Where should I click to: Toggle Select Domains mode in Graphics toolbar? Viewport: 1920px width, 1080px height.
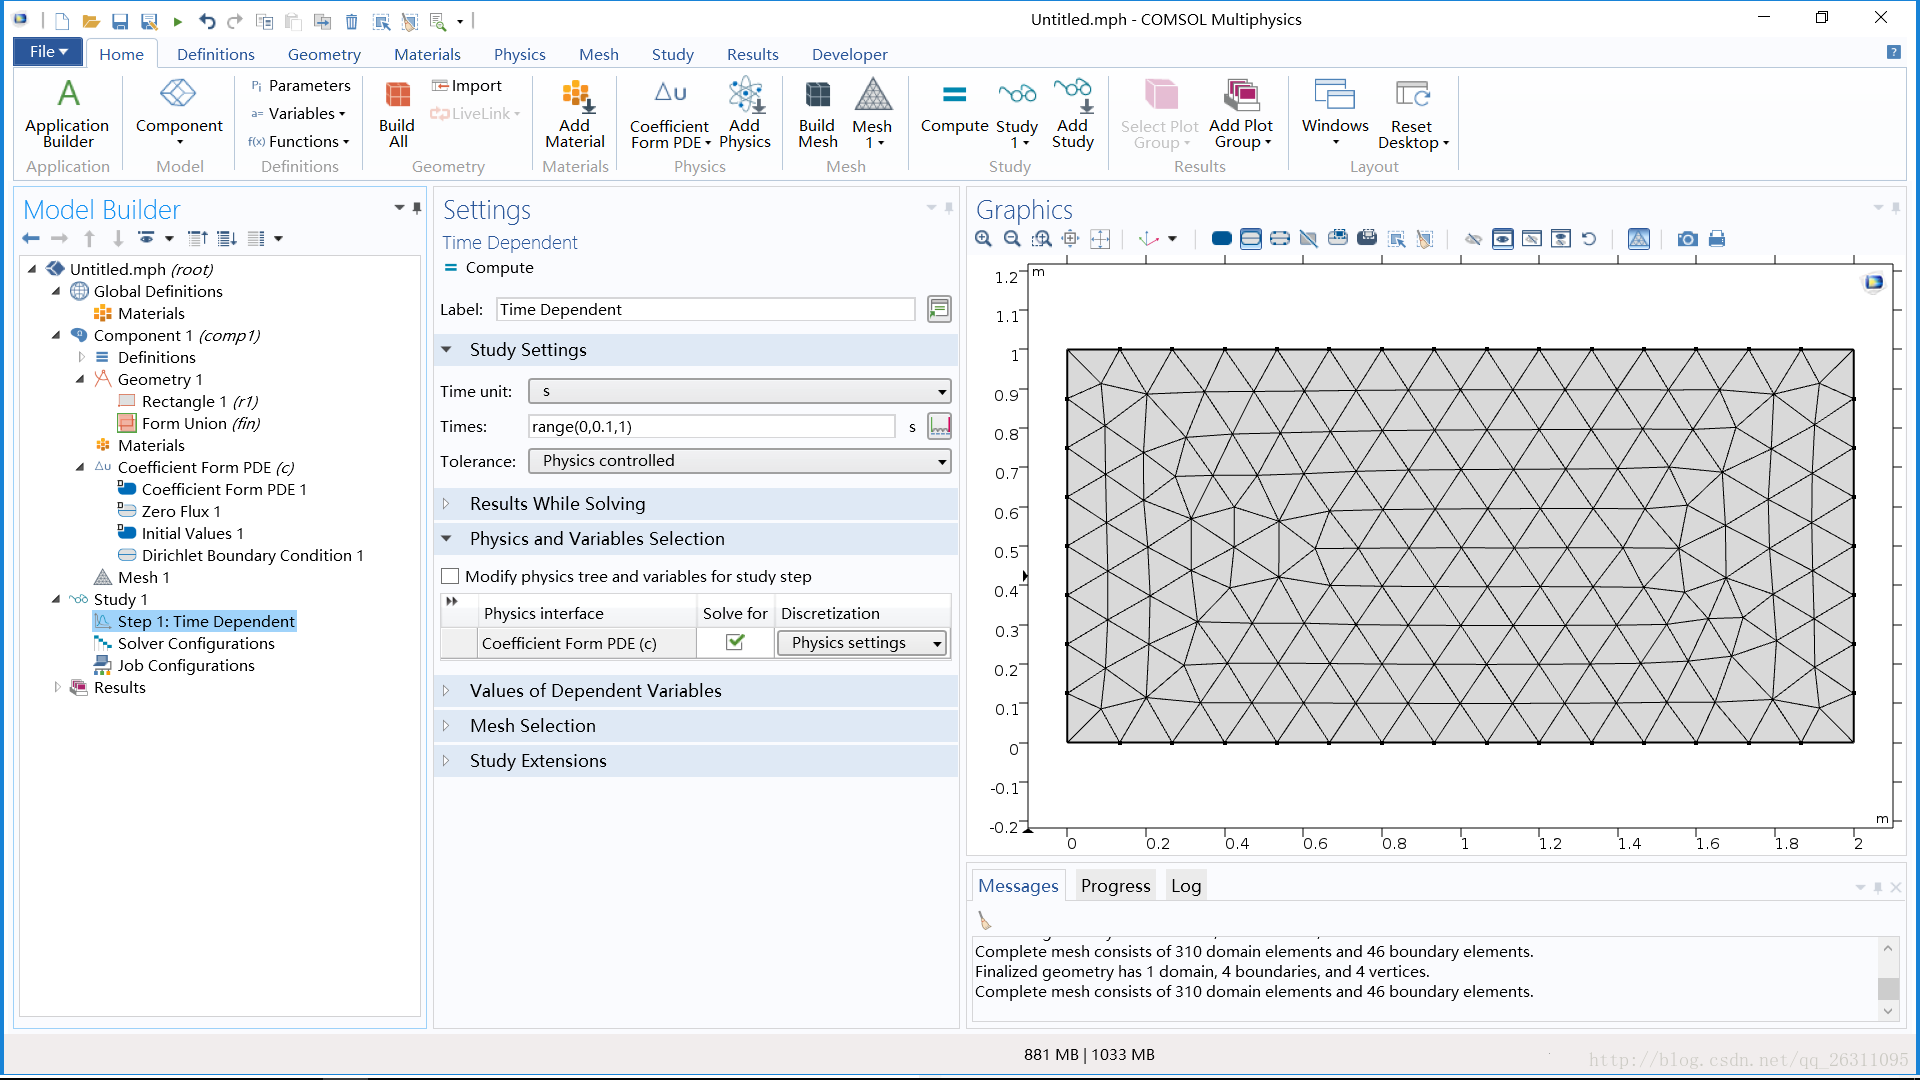tap(1221, 239)
